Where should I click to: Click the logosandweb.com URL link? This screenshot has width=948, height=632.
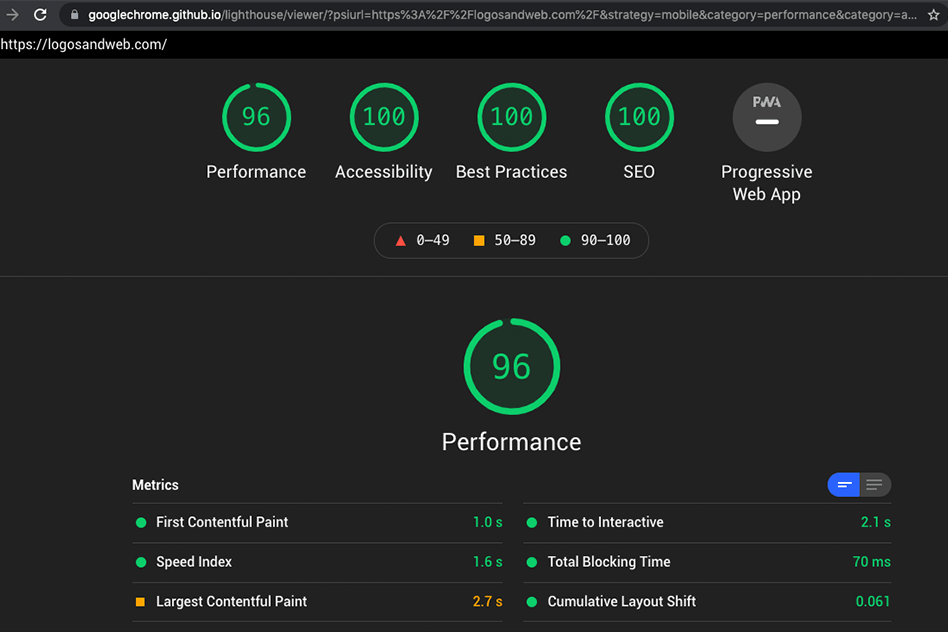(x=83, y=45)
